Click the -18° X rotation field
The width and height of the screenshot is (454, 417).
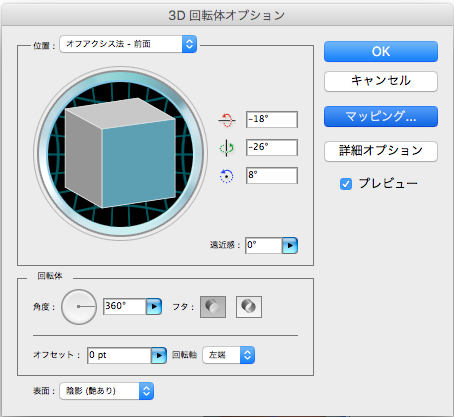tap(272, 119)
